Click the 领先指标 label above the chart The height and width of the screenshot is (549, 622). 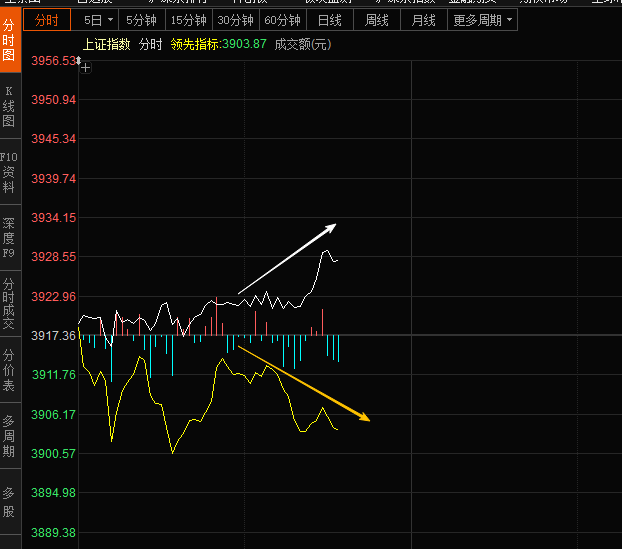195,44
